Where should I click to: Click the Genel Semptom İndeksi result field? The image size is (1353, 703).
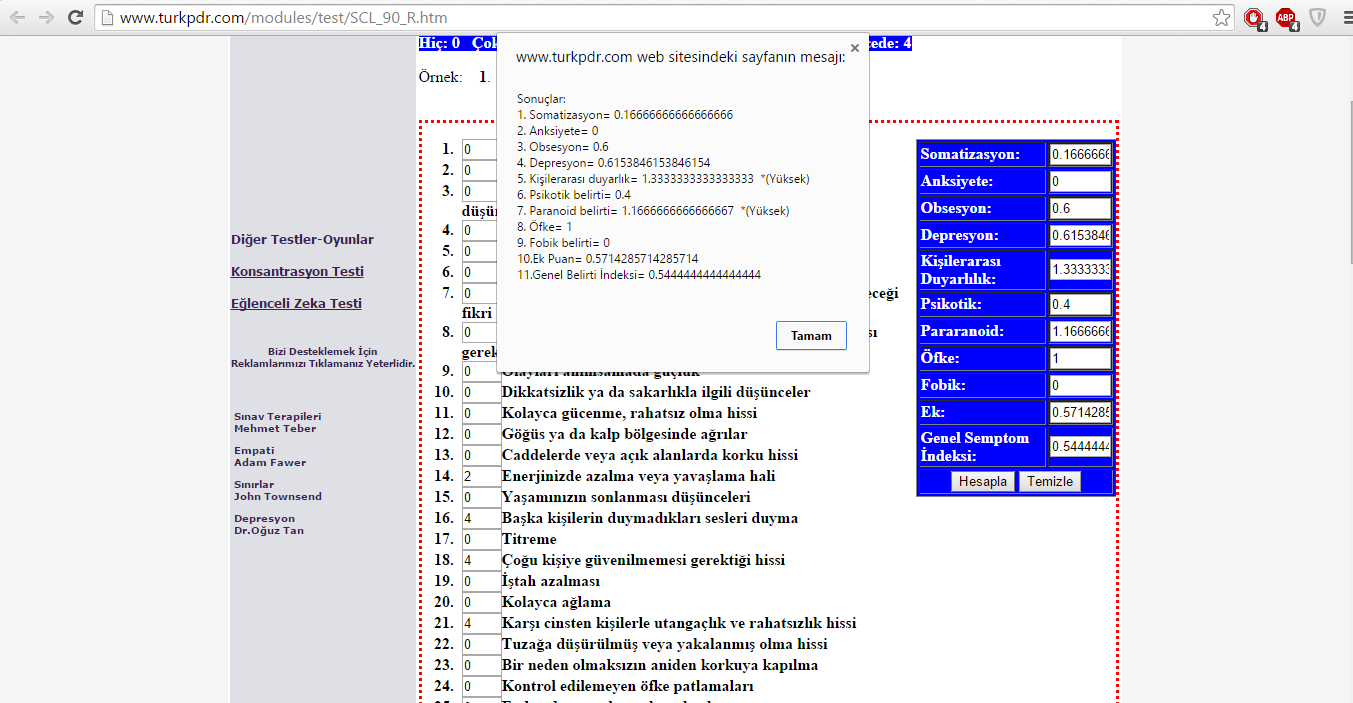[1080, 446]
